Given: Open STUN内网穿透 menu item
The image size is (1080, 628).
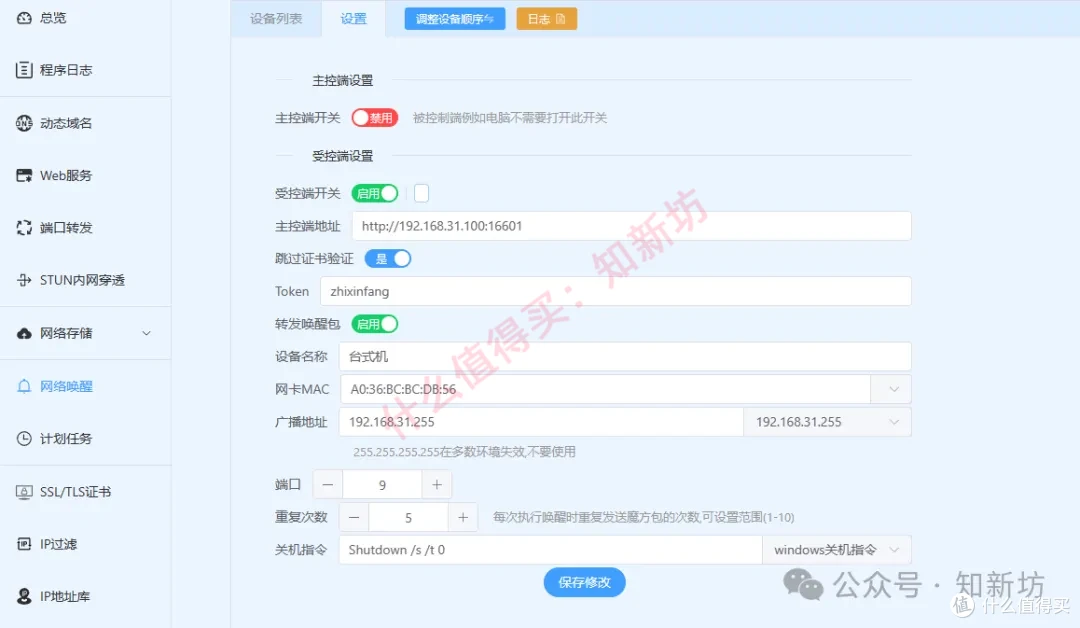Looking at the screenshot, I should (x=82, y=280).
